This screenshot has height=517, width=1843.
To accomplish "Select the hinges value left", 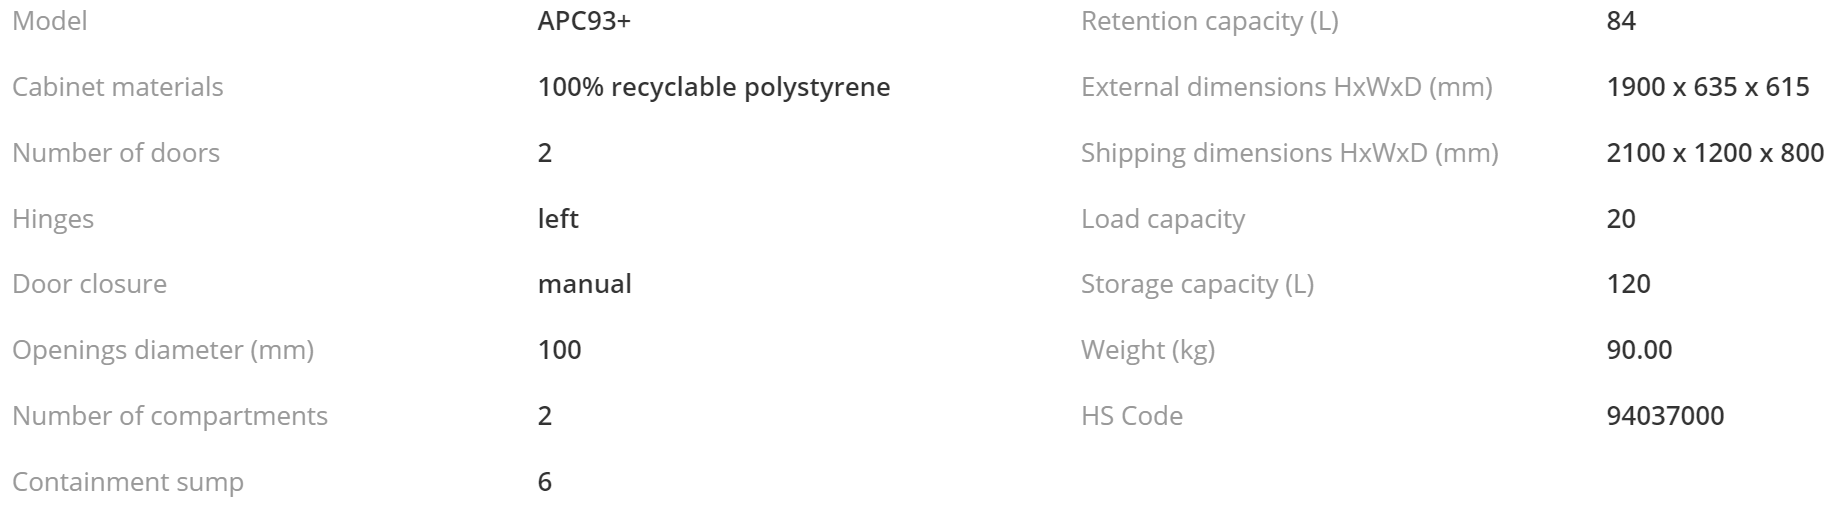I will tap(558, 218).
